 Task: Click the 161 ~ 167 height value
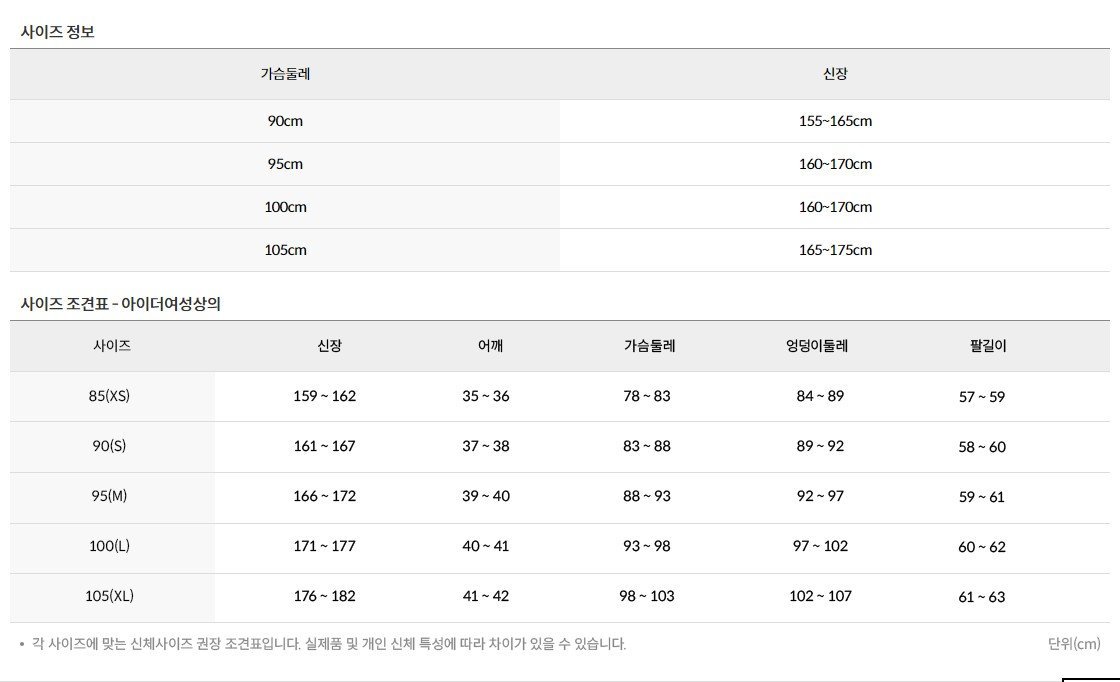[324, 446]
